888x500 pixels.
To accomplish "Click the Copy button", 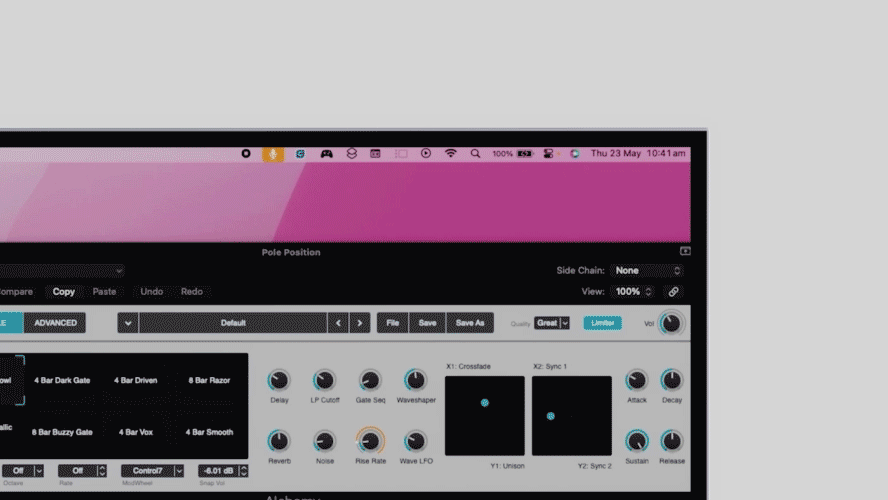I will click(x=64, y=292).
